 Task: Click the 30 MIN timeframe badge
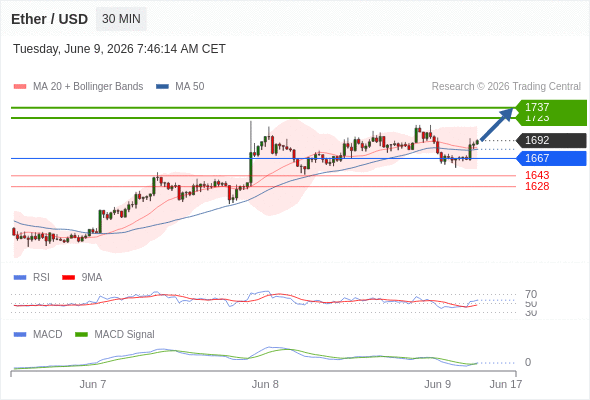pos(121,19)
